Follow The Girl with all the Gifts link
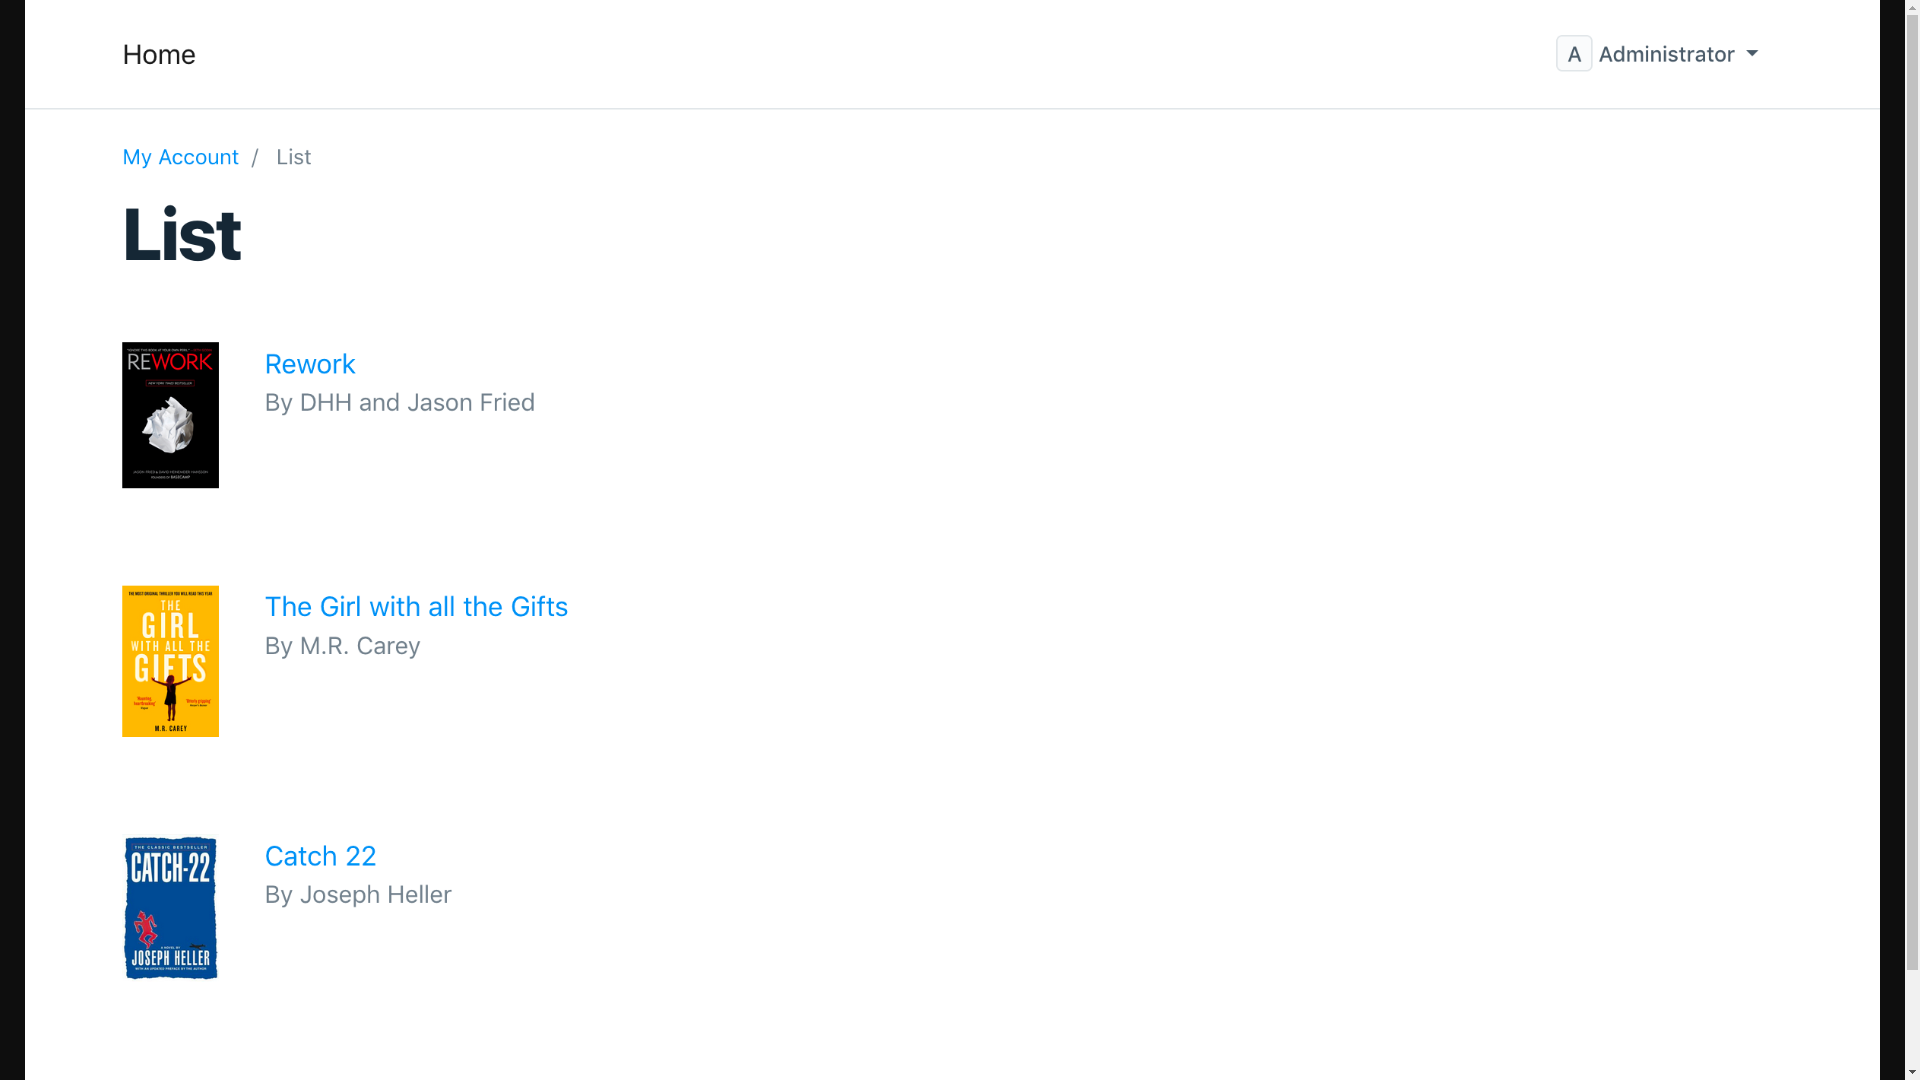1920x1080 pixels. tap(416, 607)
